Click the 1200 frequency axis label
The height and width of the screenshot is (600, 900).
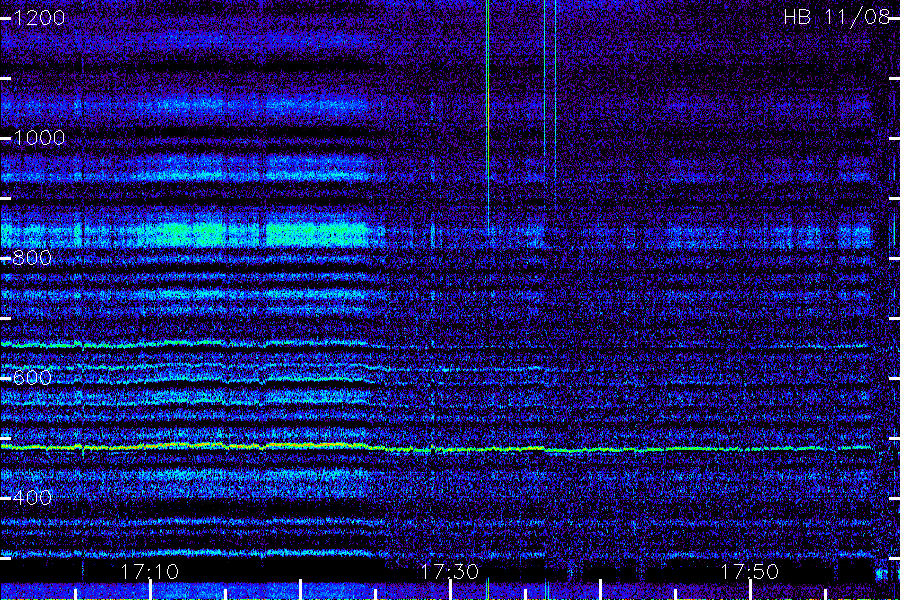38,18
